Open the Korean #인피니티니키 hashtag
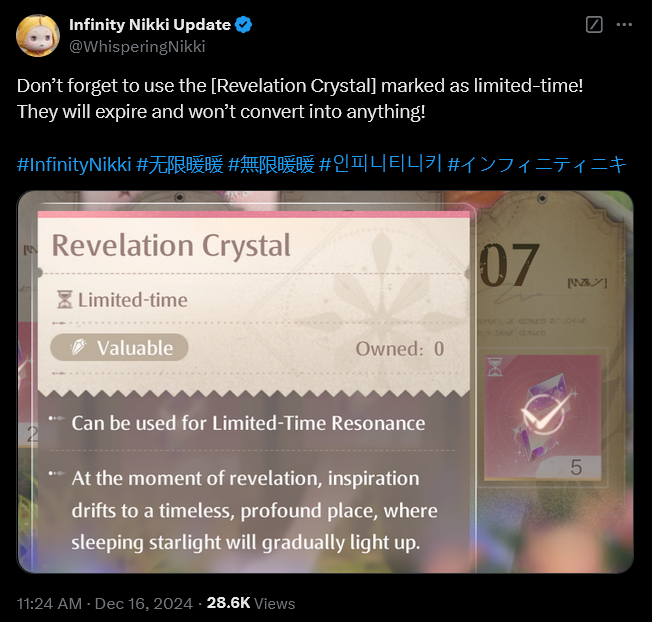This screenshot has width=652, height=622. pos(380,165)
